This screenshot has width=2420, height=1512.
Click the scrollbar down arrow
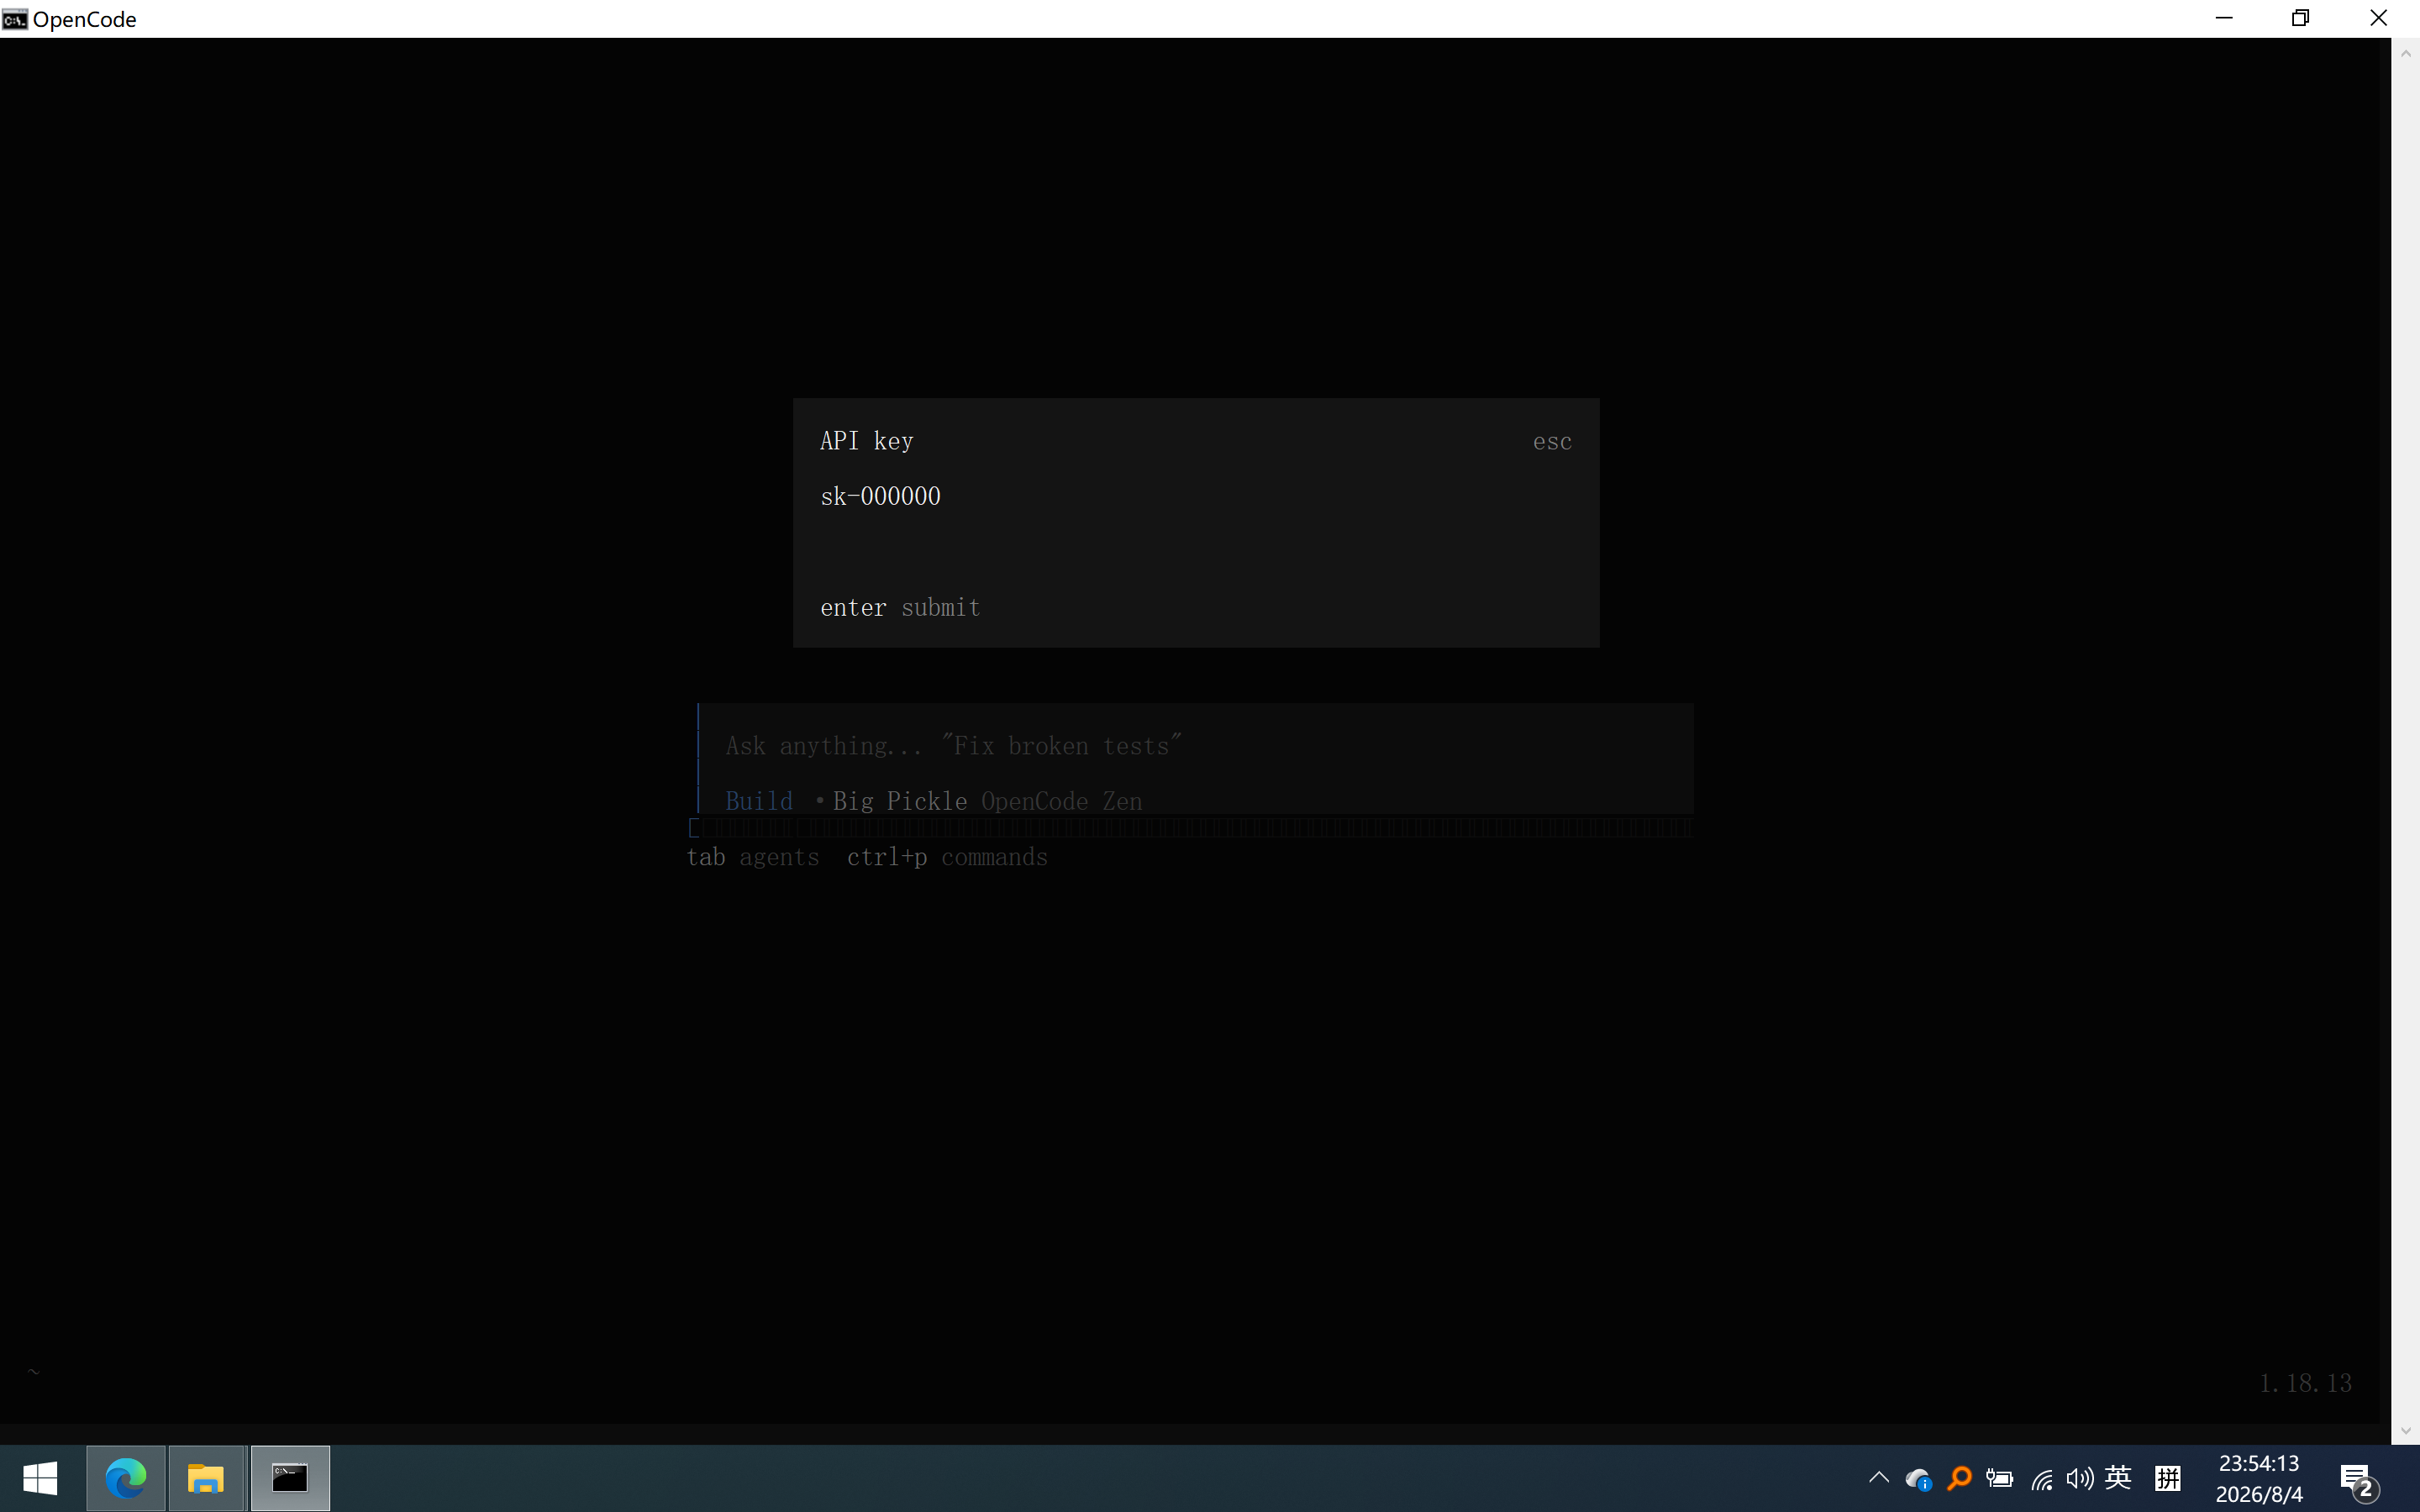click(2406, 1431)
